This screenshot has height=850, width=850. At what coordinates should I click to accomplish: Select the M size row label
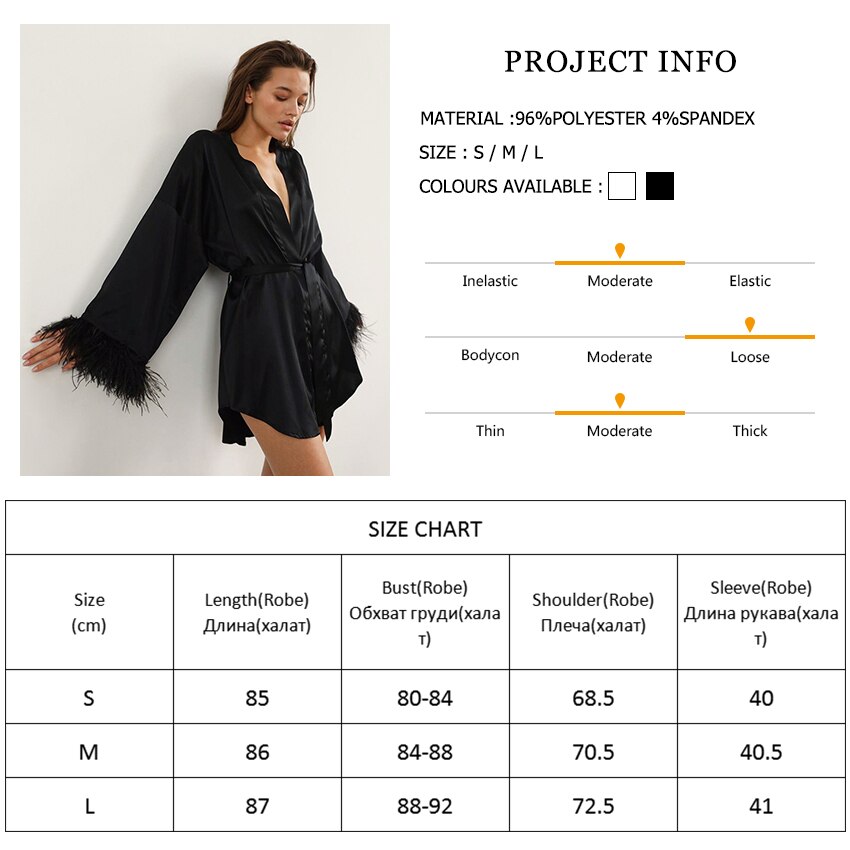(89, 752)
